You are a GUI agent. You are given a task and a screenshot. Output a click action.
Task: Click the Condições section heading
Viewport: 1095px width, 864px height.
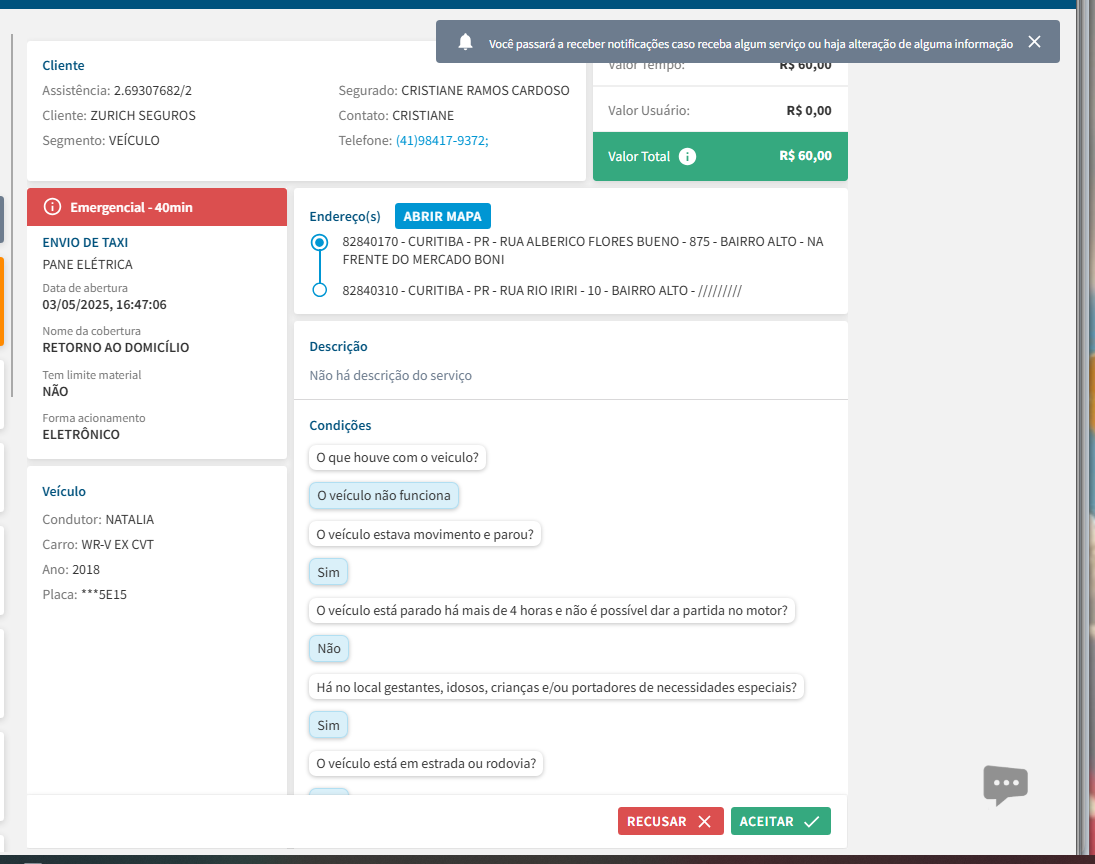(x=340, y=425)
